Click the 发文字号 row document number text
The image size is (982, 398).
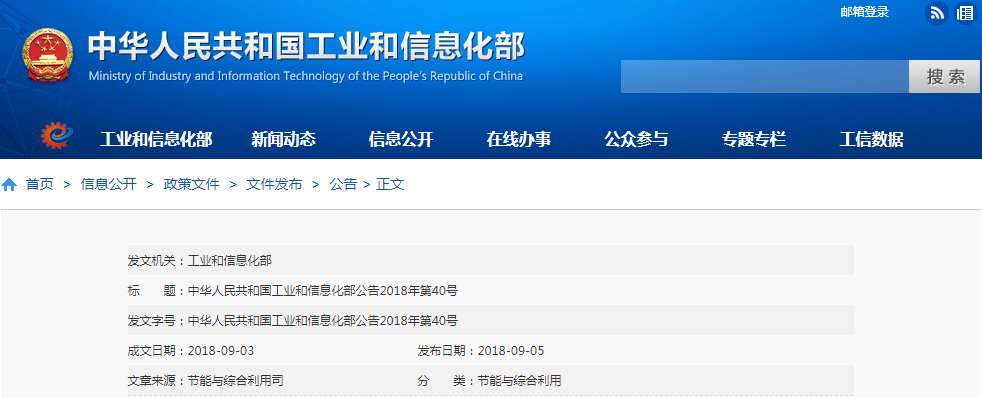coord(323,321)
